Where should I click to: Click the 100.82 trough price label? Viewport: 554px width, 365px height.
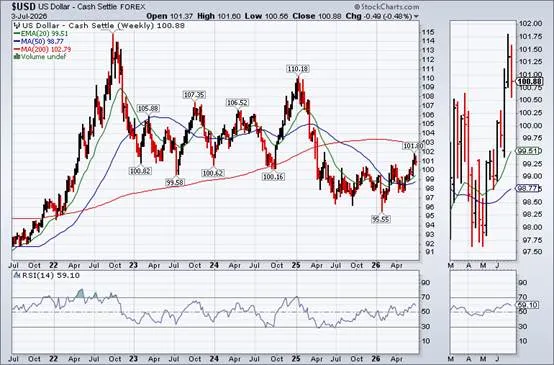tap(140, 171)
